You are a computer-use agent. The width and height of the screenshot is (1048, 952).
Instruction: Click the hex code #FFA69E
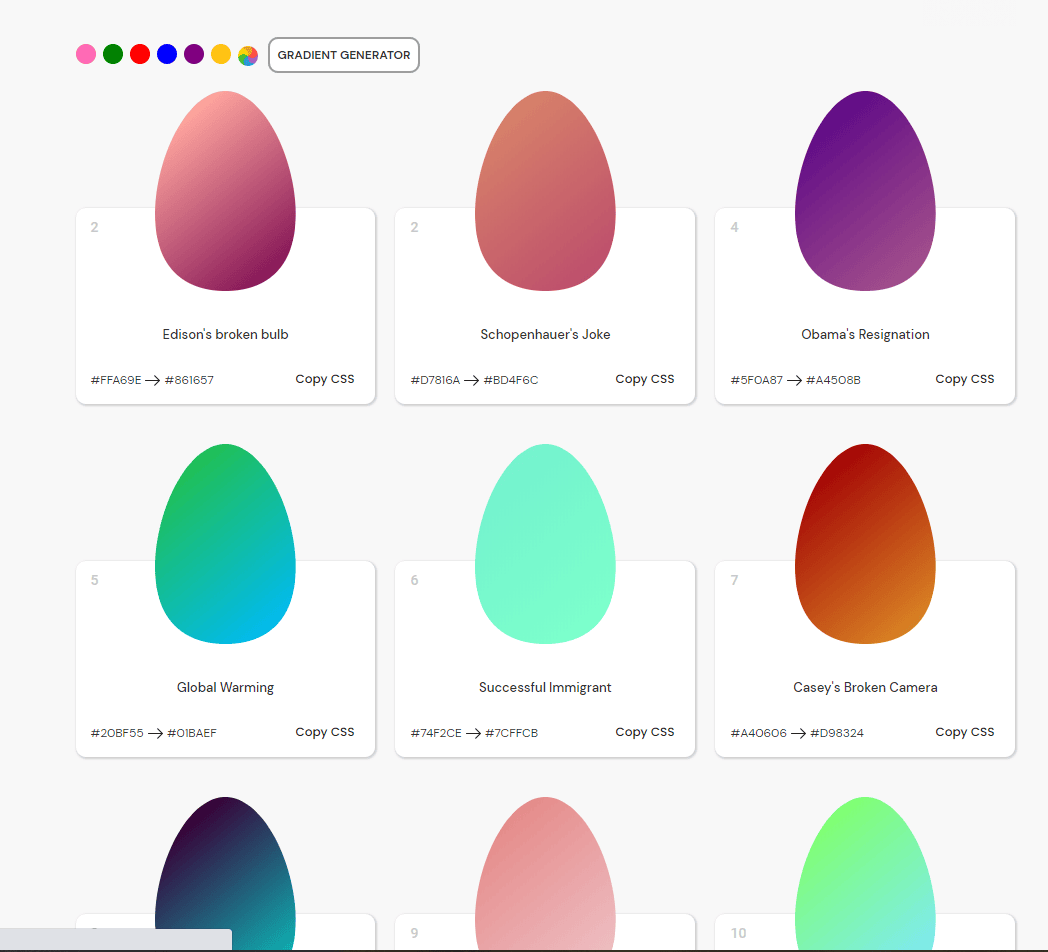pos(116,380)
